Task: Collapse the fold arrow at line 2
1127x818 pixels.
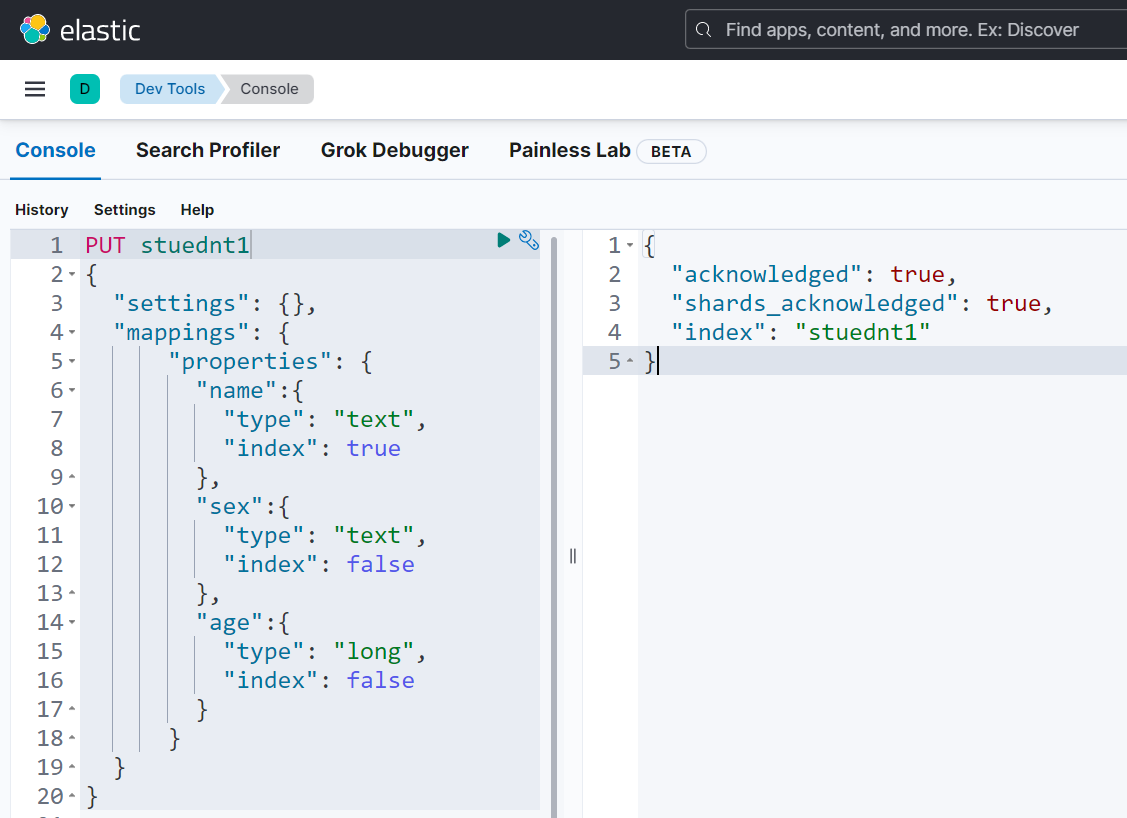Action: 72,275
